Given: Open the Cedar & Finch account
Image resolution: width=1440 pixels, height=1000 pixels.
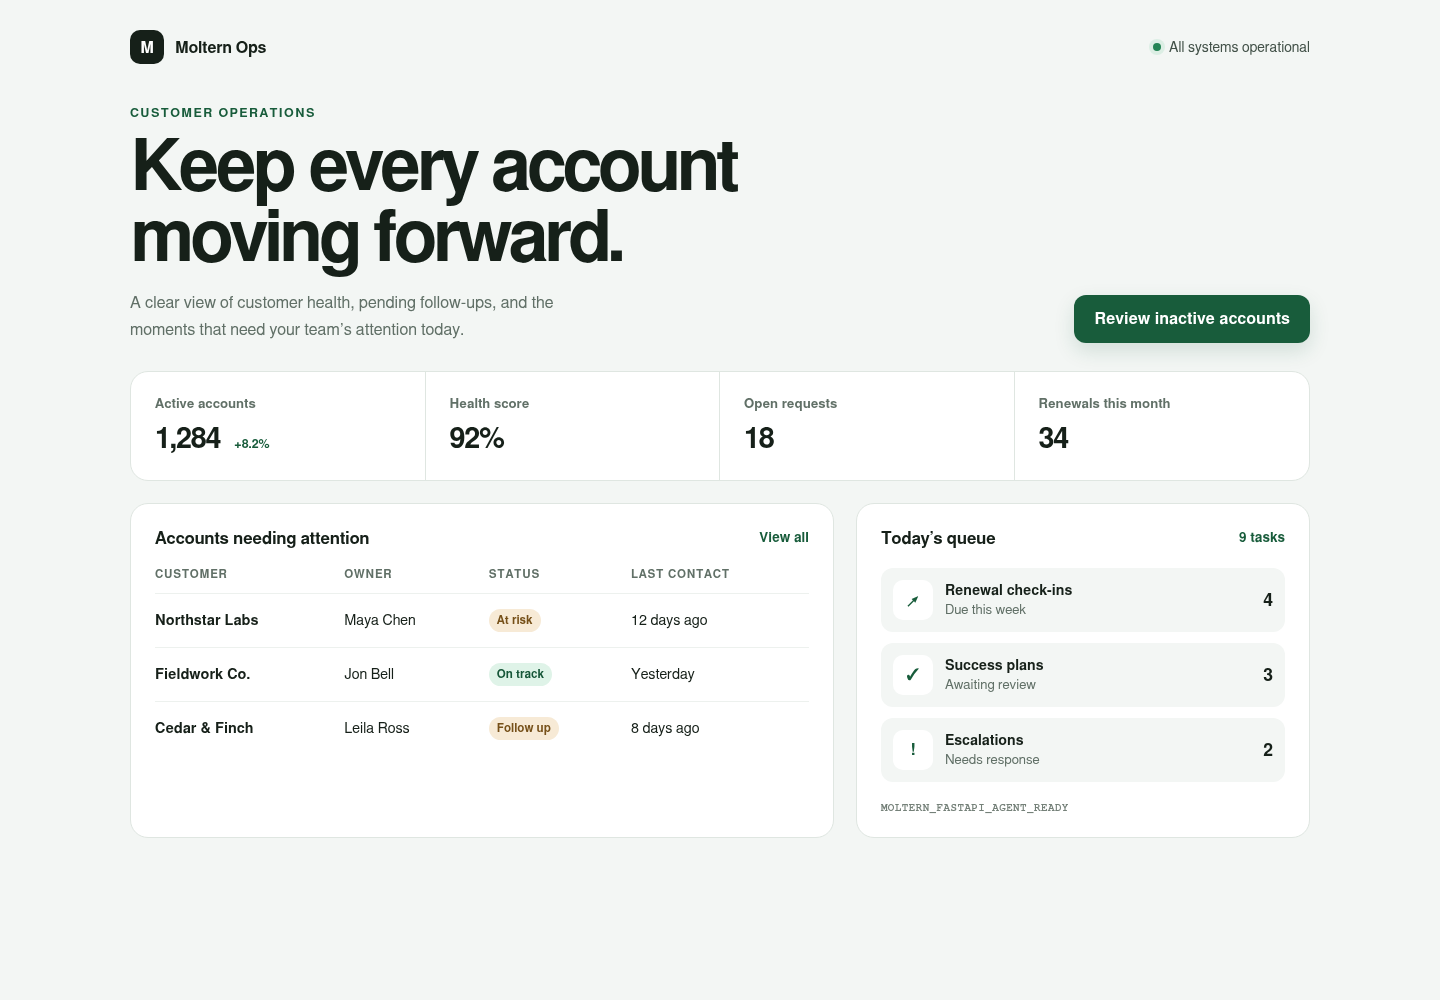Looking at the screenshot, I should point(204,728).
